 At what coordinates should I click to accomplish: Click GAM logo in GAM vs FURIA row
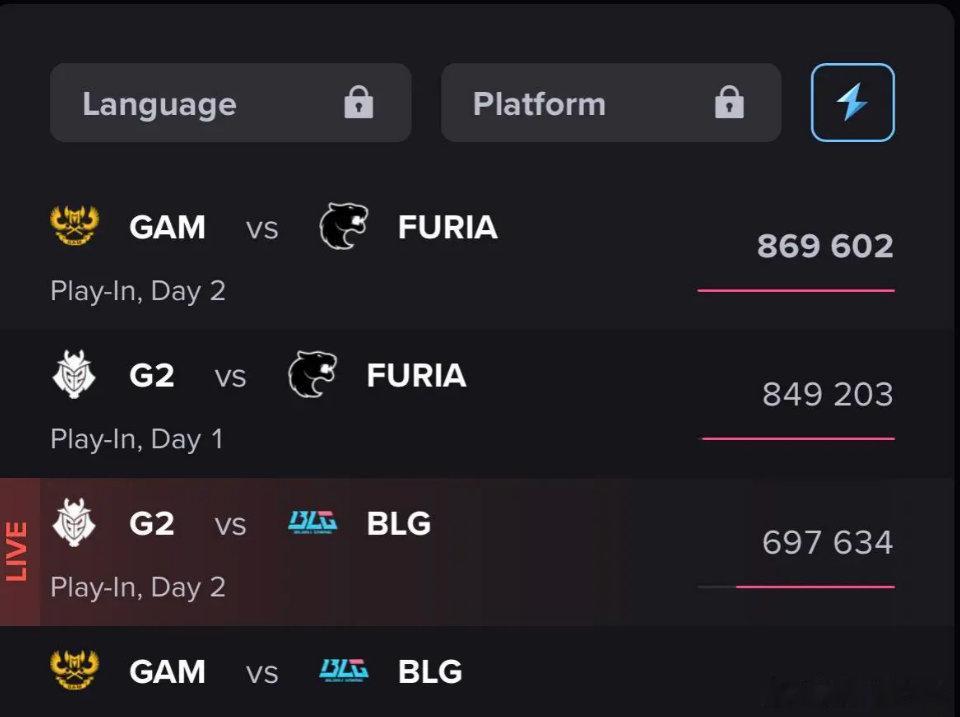pos(75,226)
